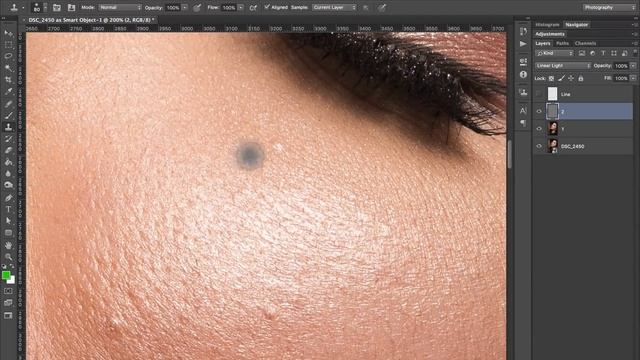
Task: Open the Adjustments panel tab
Action: pos(550,34)
